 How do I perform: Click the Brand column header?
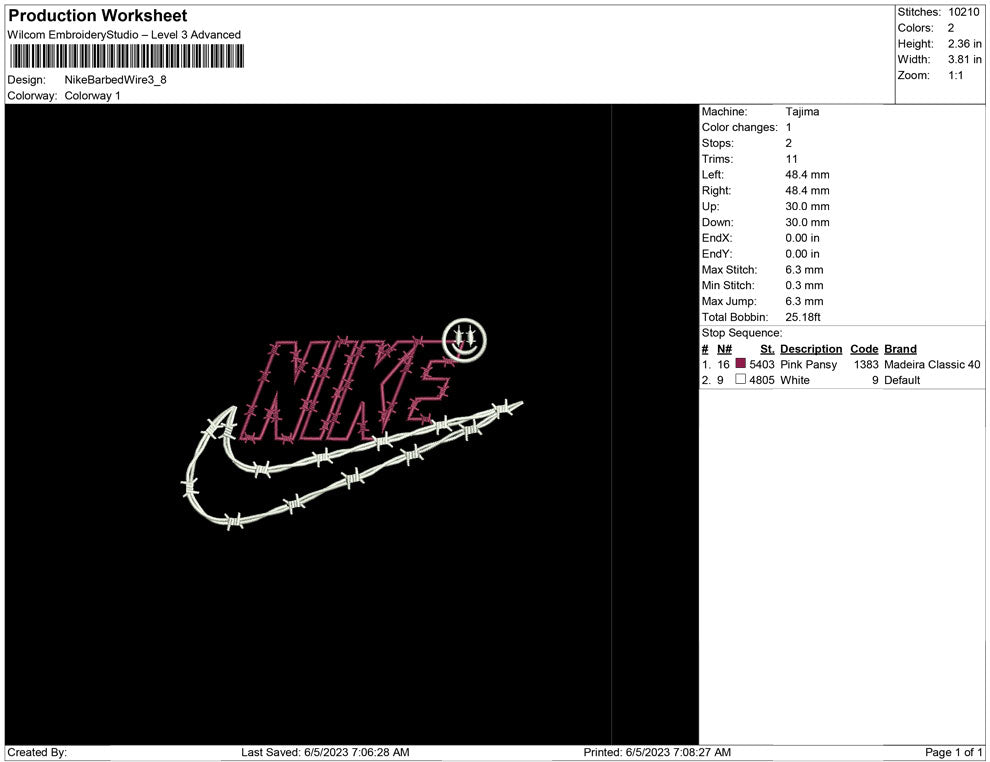[x=900, y=349]
